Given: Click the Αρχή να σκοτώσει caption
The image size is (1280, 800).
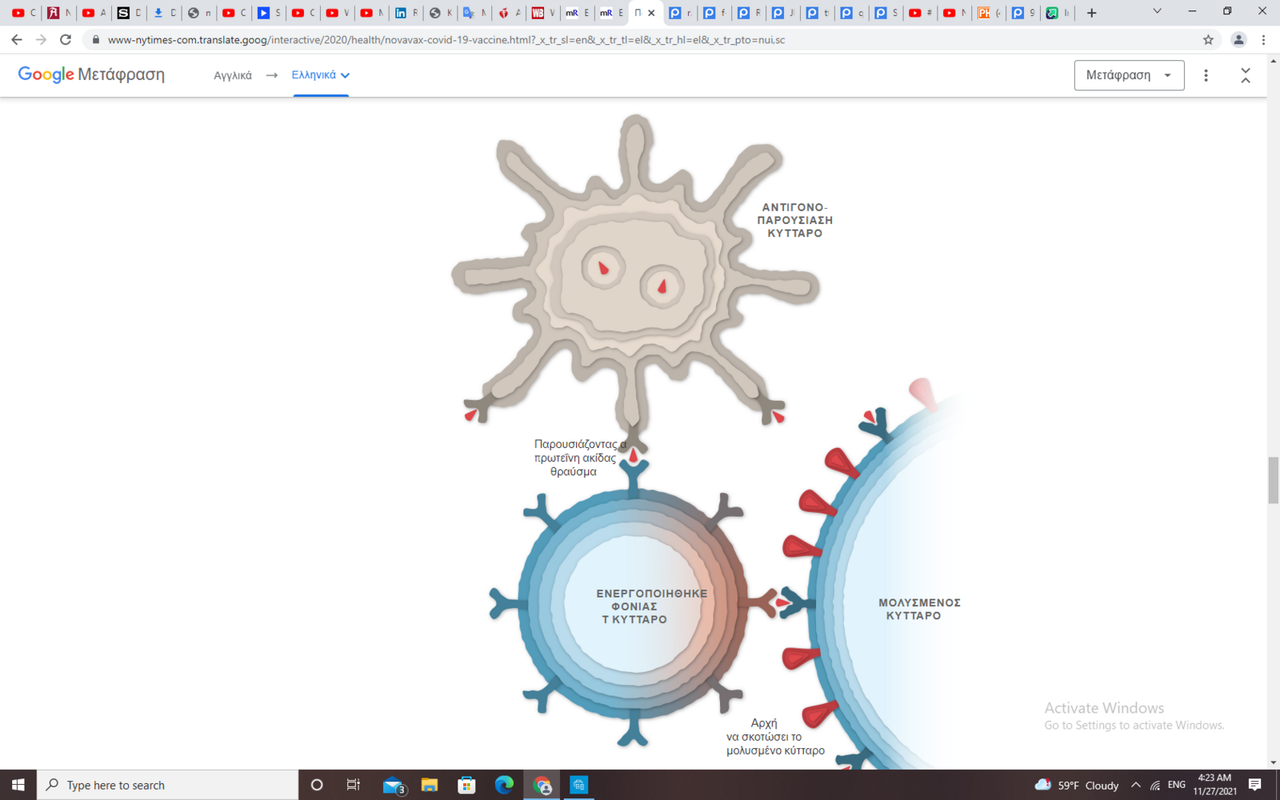Looking at the screenshot, I should (x=775, y=736).
